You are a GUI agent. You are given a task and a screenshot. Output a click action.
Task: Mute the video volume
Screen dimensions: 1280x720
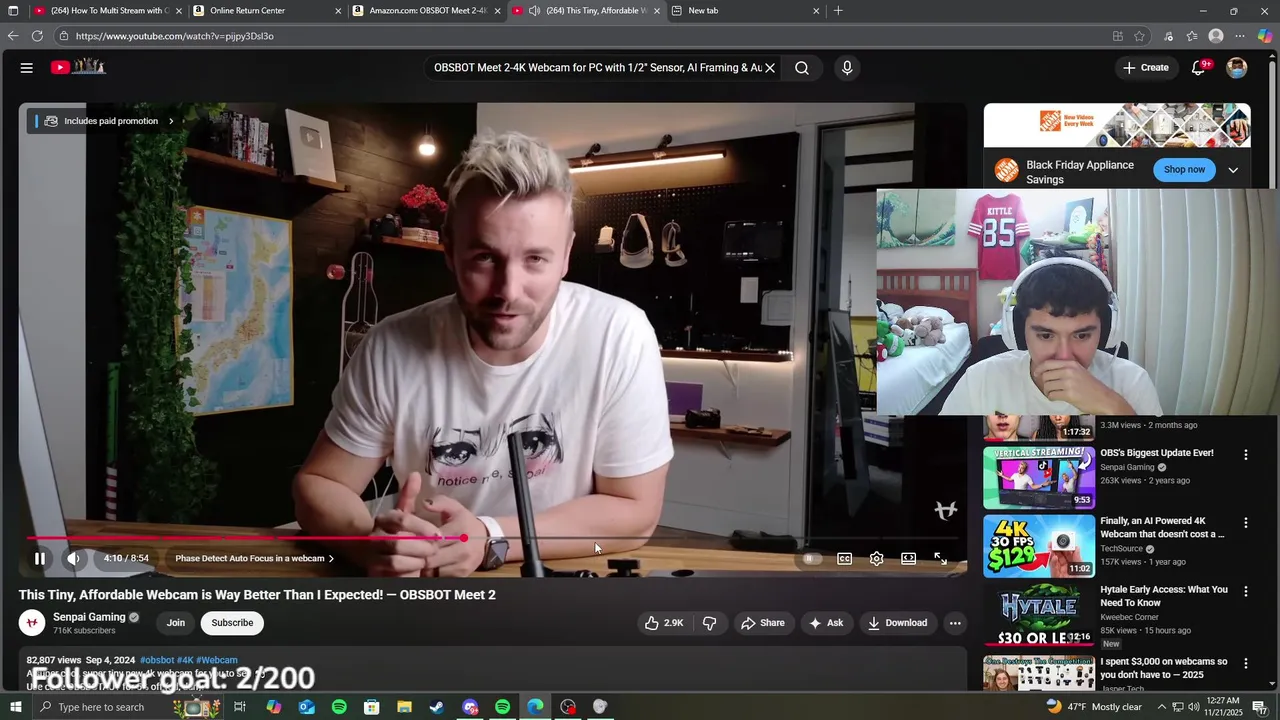(x=73, y=559)
